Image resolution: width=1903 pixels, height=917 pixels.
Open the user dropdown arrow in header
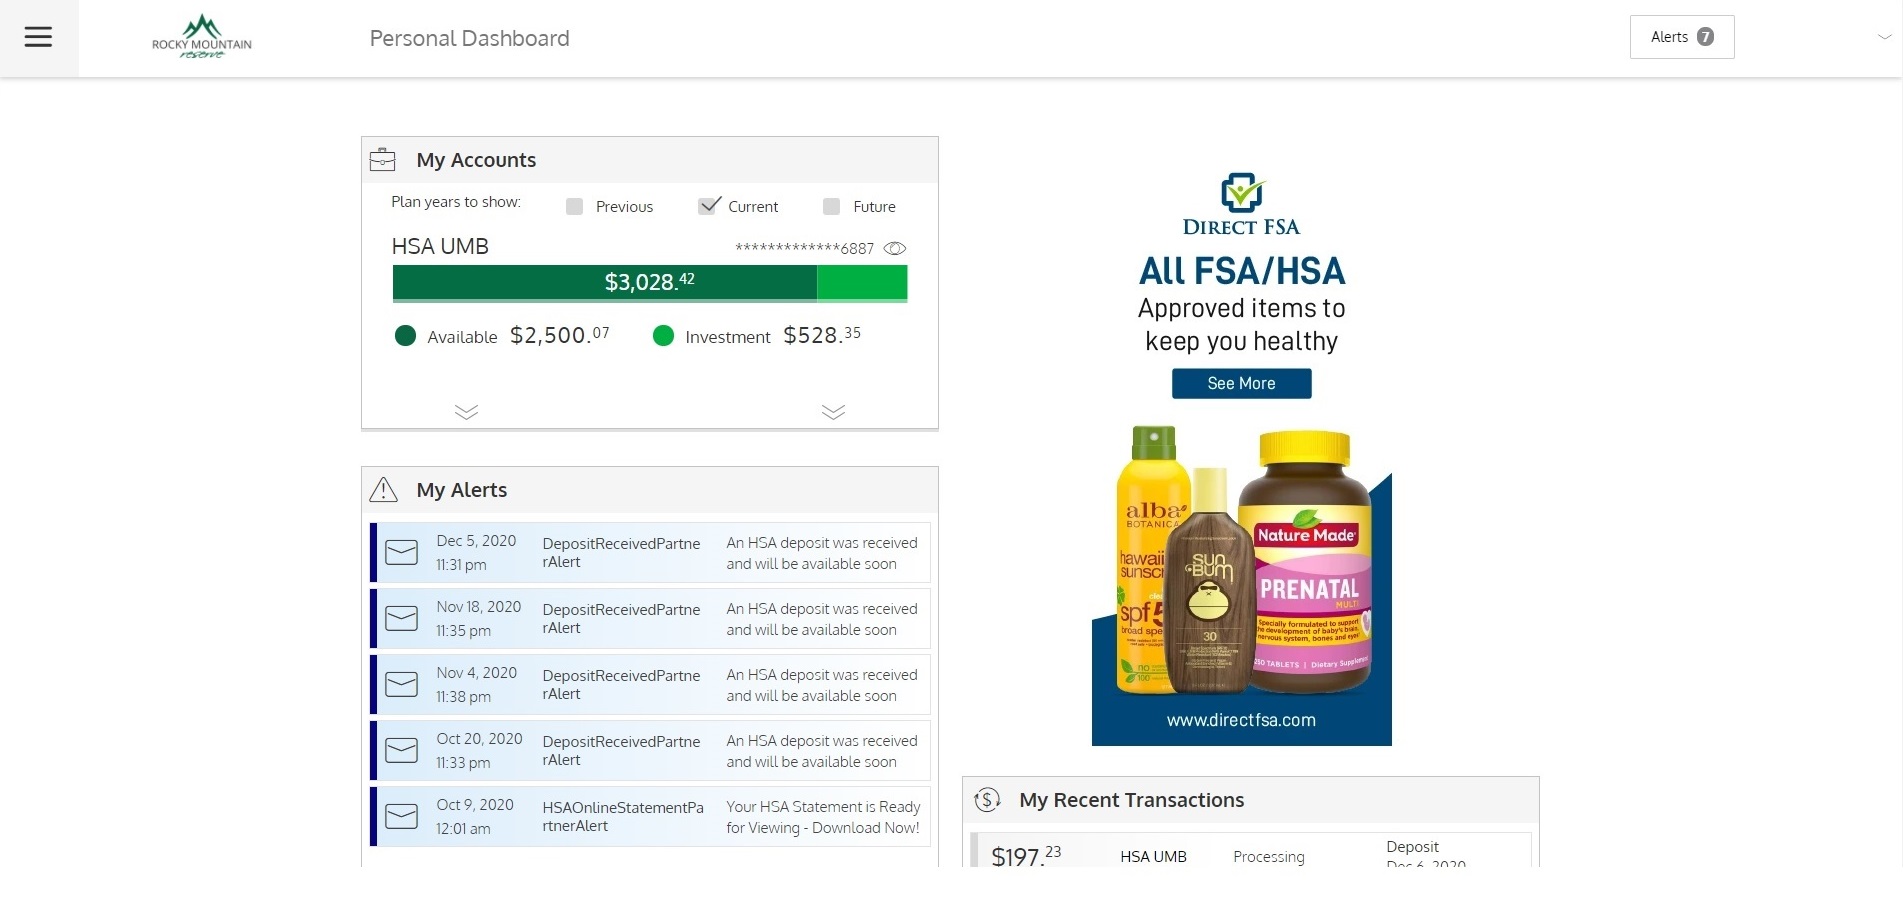point(1884,37)
